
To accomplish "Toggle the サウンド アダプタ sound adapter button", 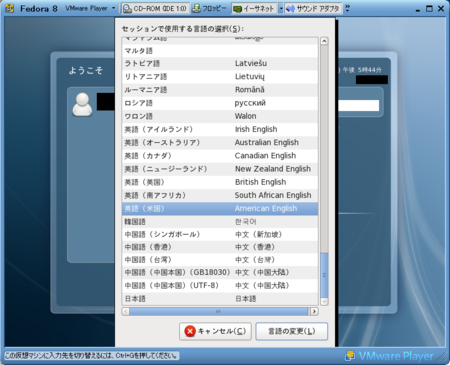I will (x=314, y=8).
